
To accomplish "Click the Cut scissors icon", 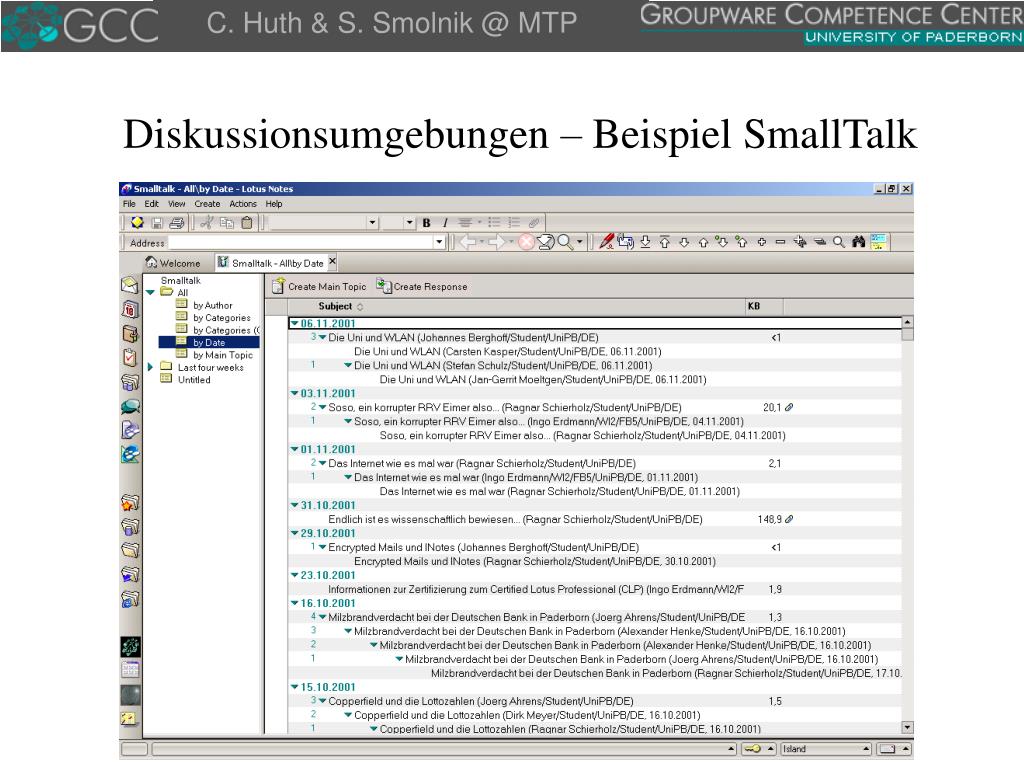I will coord(207,223).
